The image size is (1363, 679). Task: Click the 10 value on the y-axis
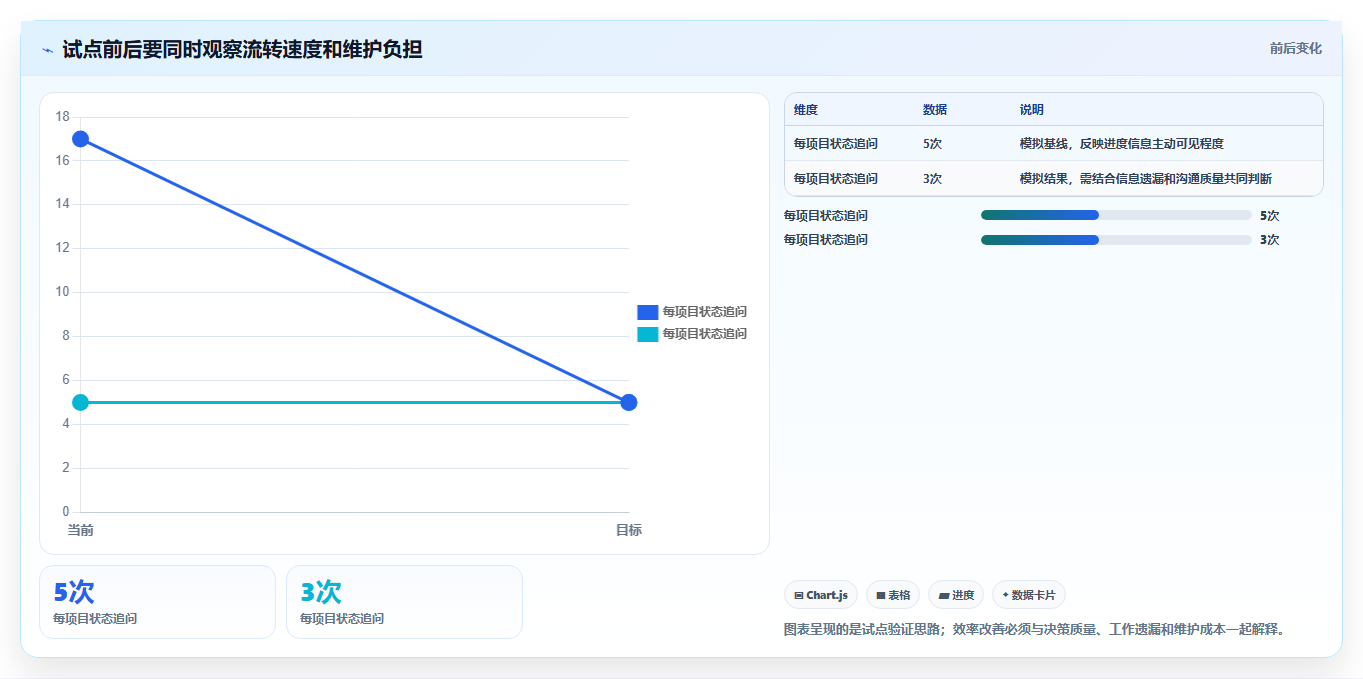pos(63,292)
